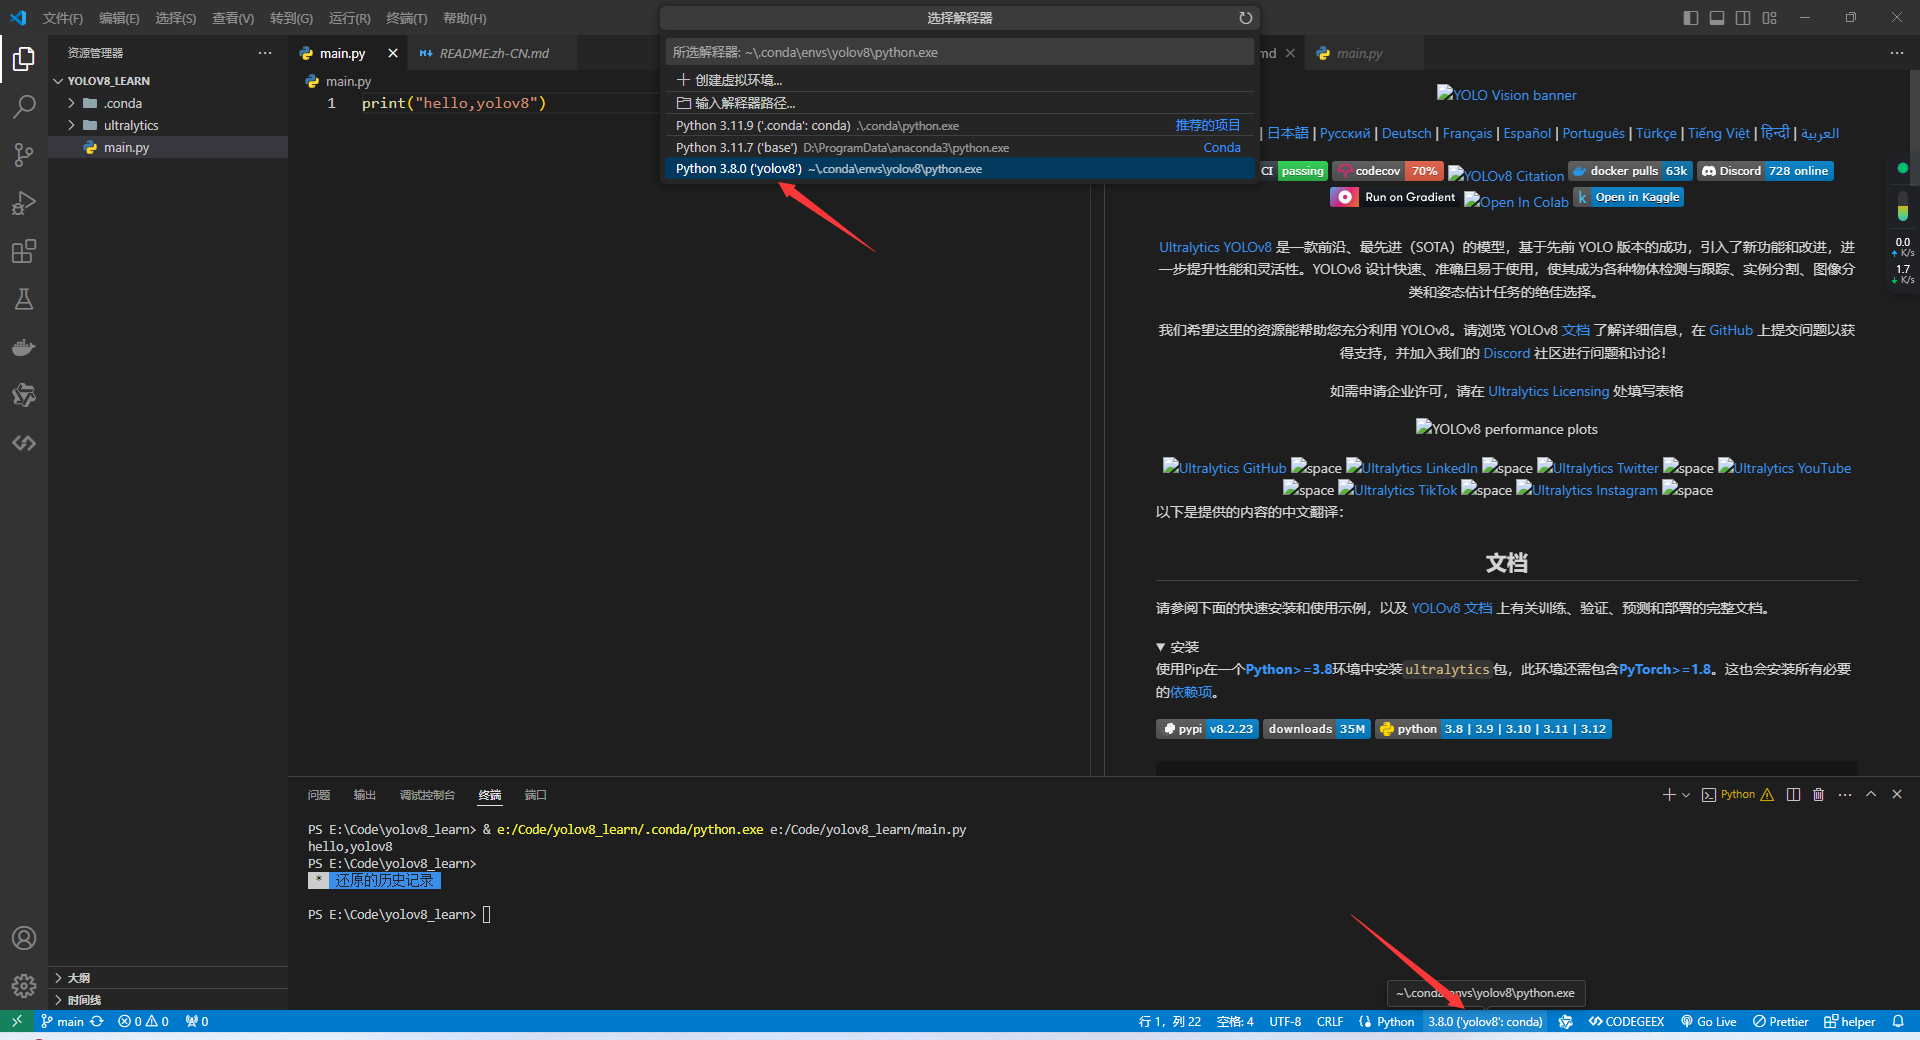Click helper in status bar
The image size is (1920, 1040).
(1849, 1021)
